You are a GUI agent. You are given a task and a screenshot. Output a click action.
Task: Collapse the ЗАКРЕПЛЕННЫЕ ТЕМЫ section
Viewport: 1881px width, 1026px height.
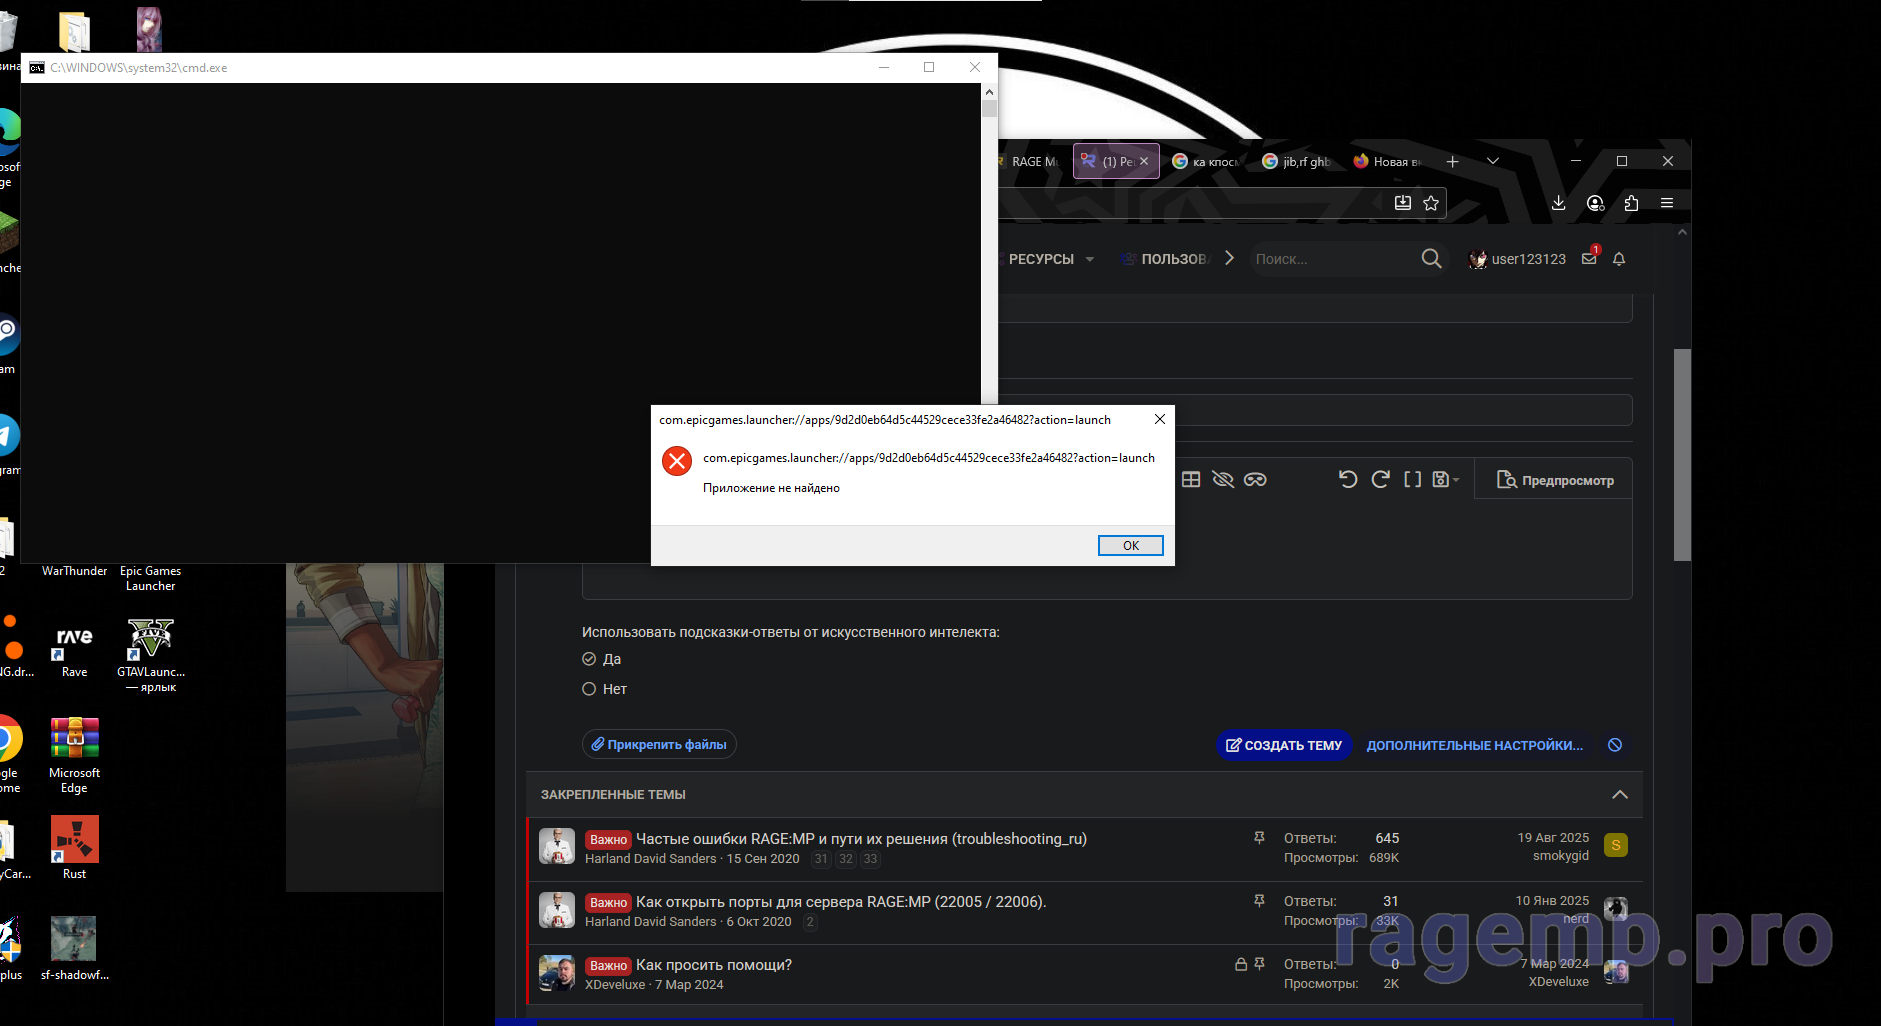tap(1619, 795)
